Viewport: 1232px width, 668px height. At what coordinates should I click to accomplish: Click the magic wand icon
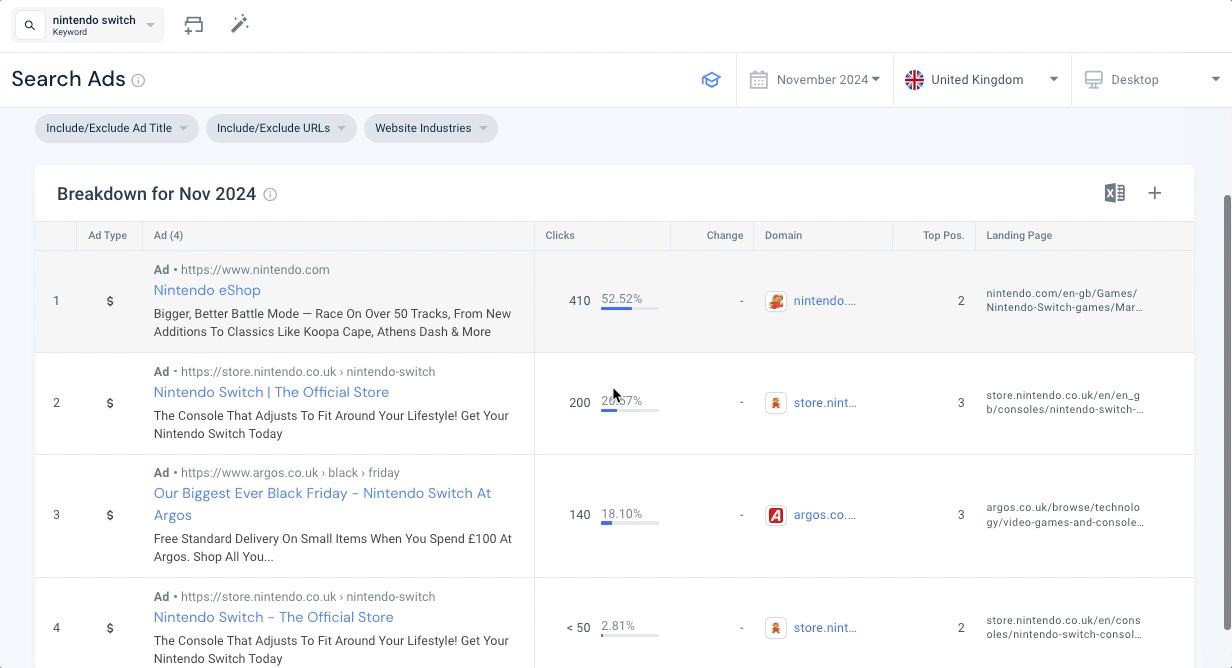[x=239, y=24]
